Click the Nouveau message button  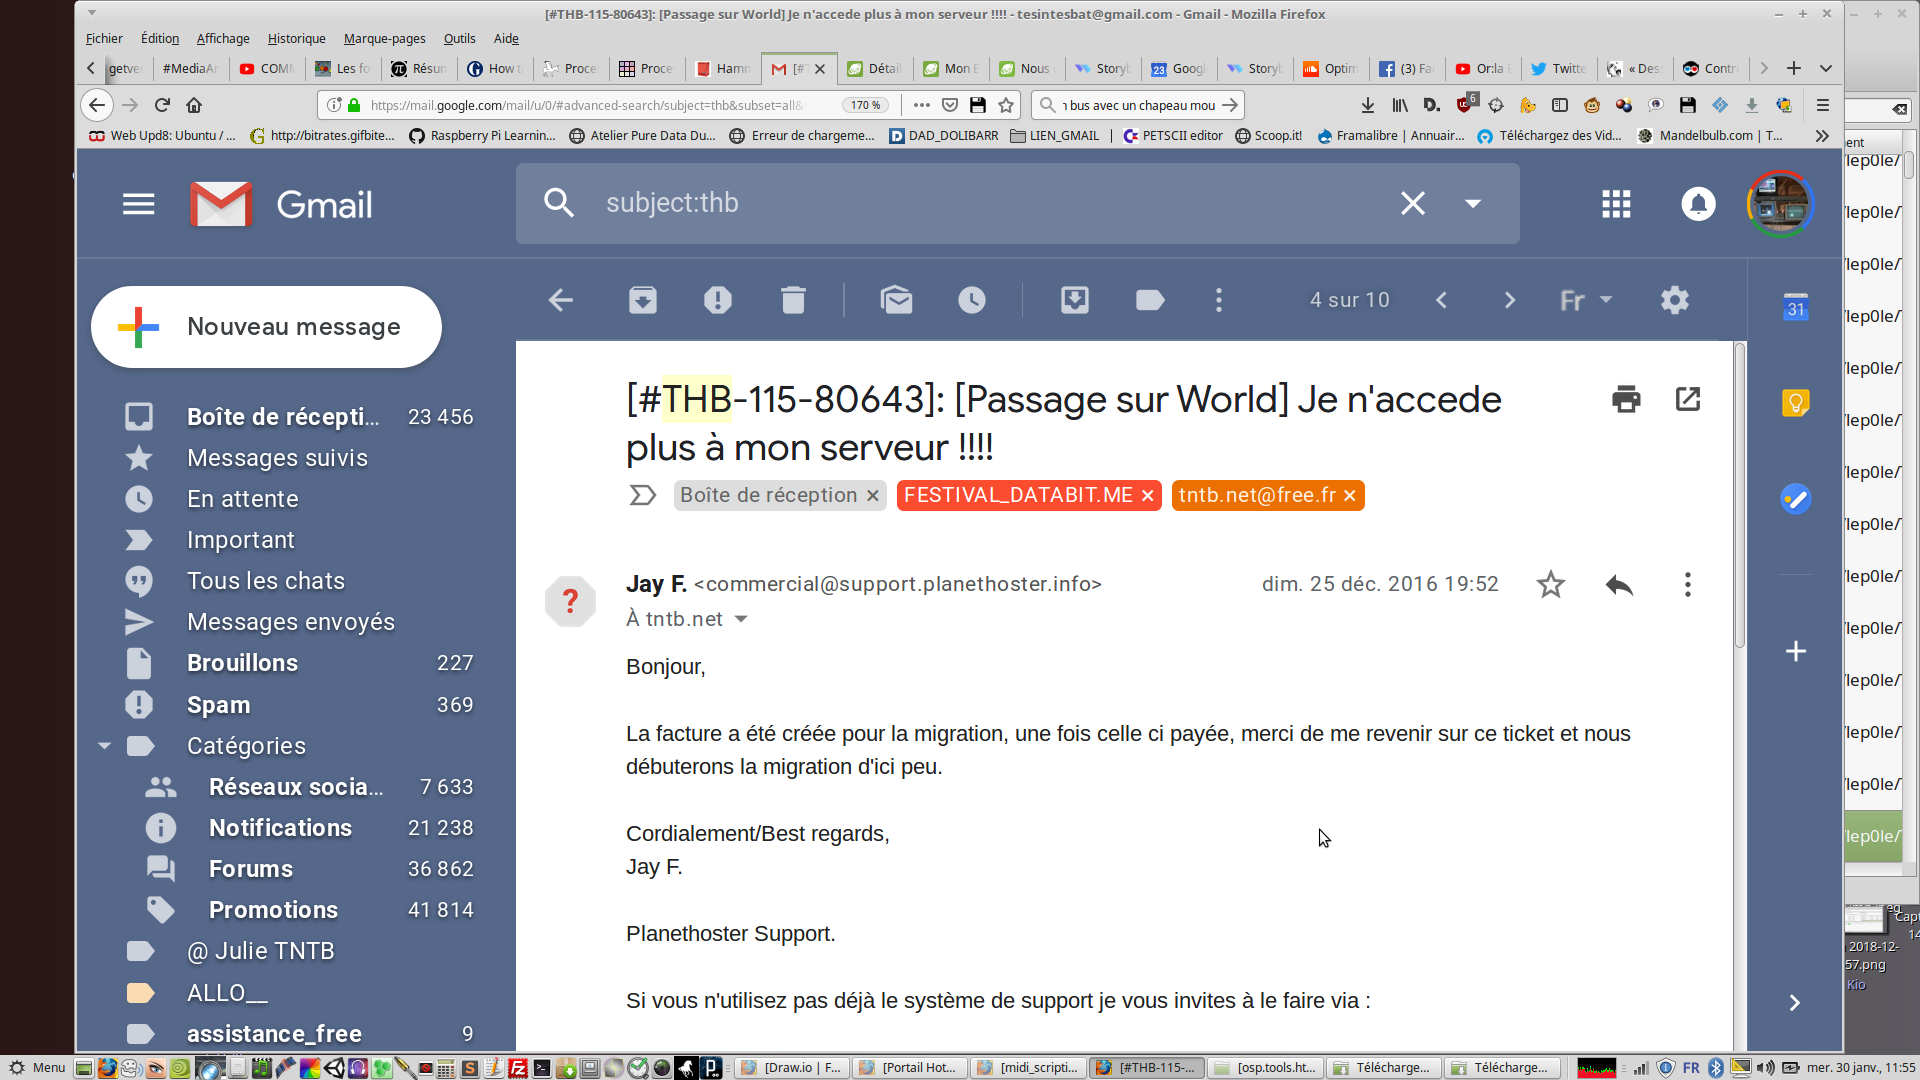266,327
